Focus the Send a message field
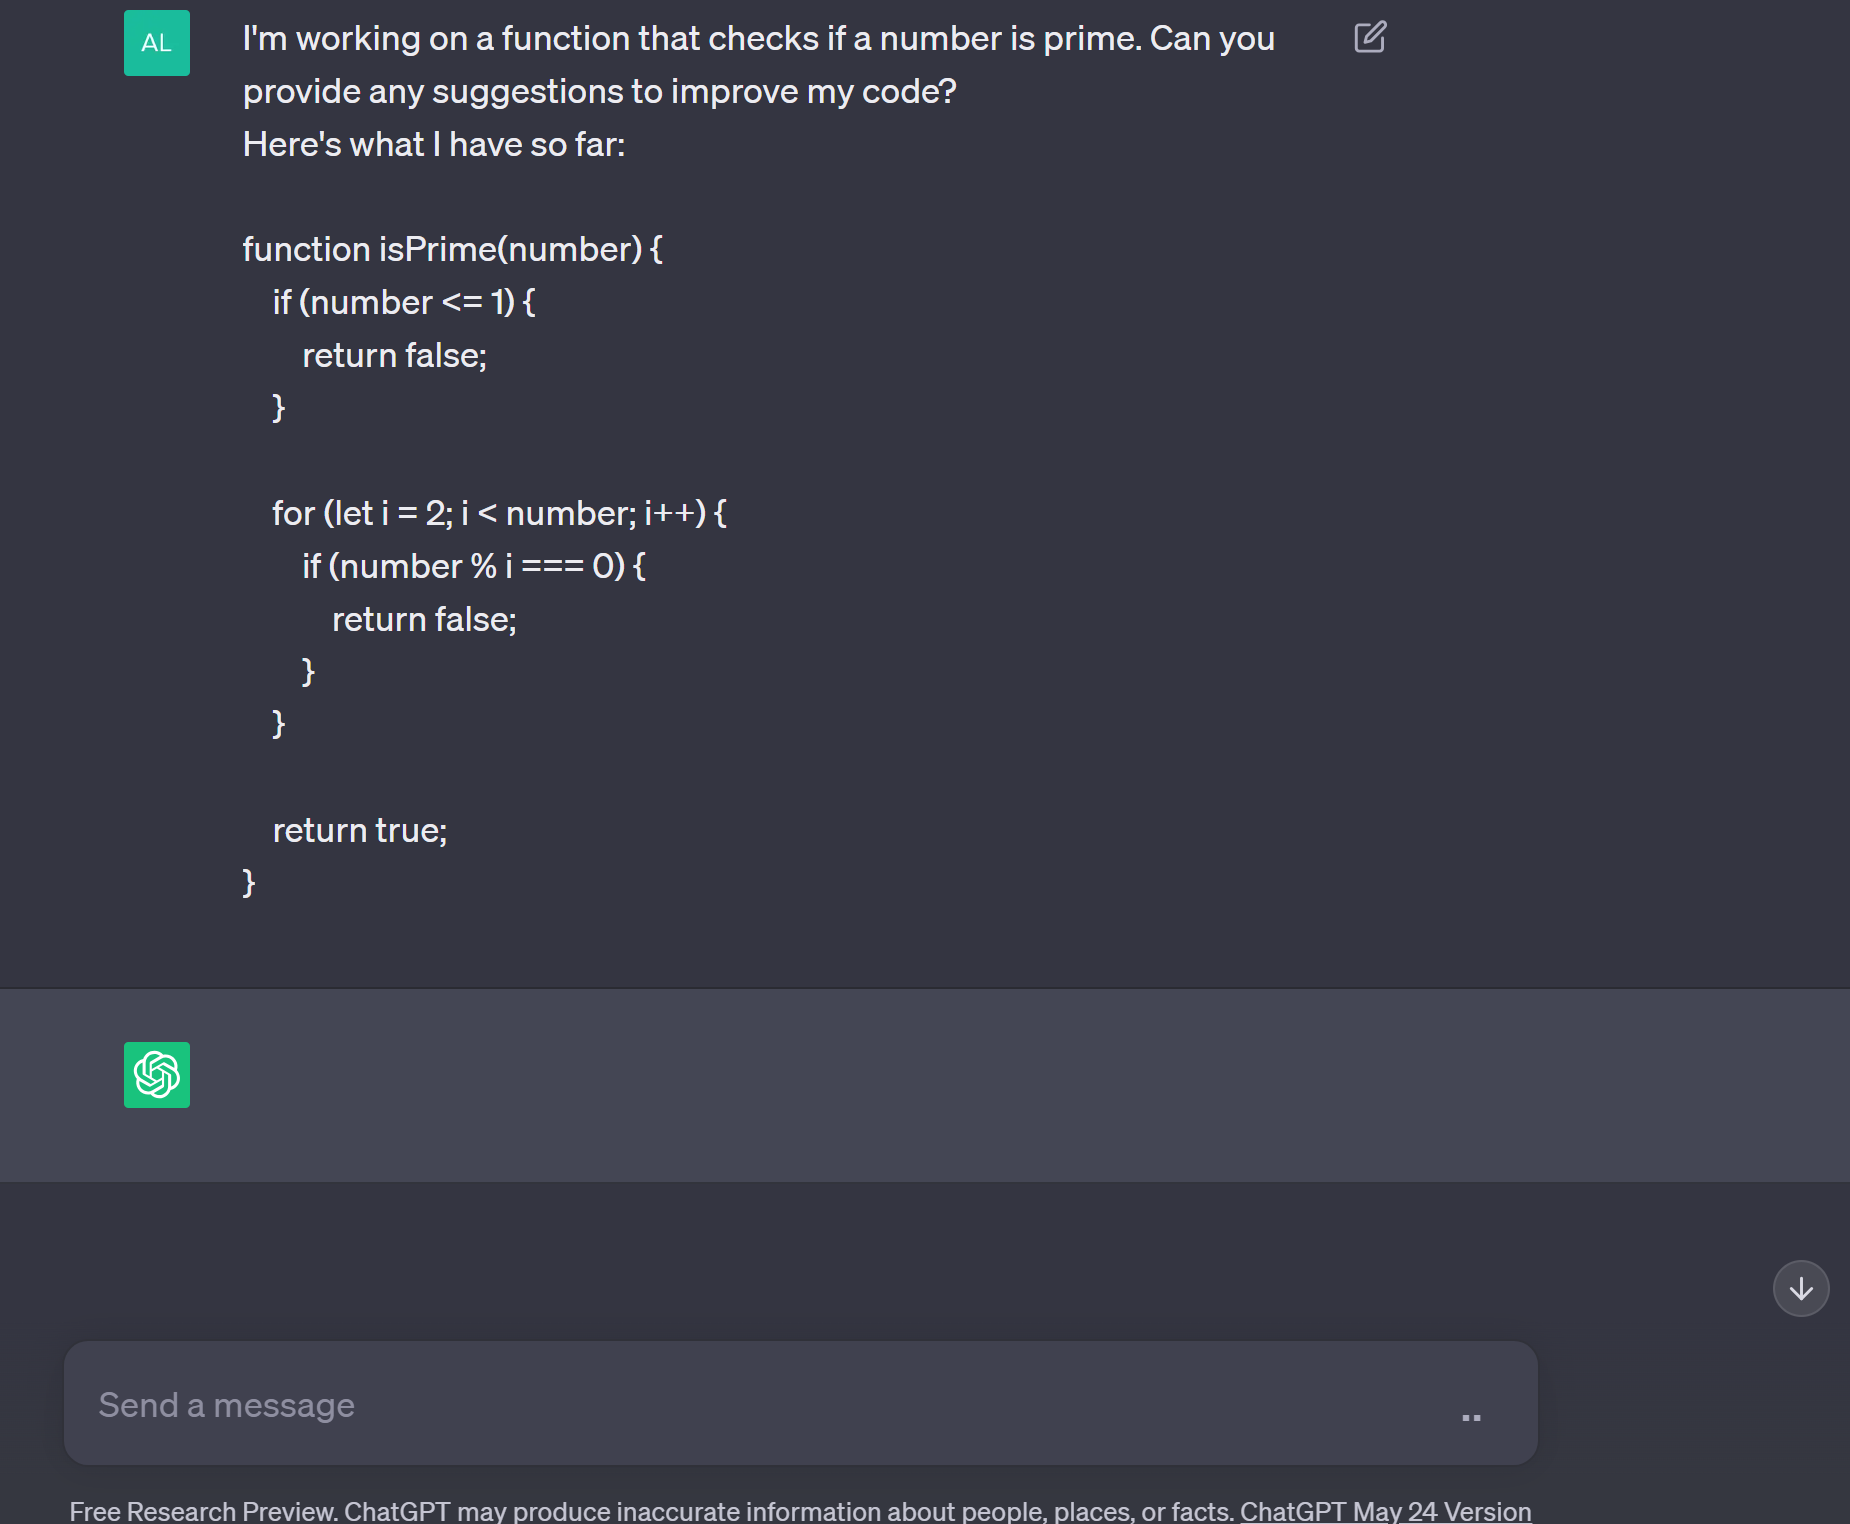The width and height of the screenshot is (1850, 1524). [x=760, y=1404]
